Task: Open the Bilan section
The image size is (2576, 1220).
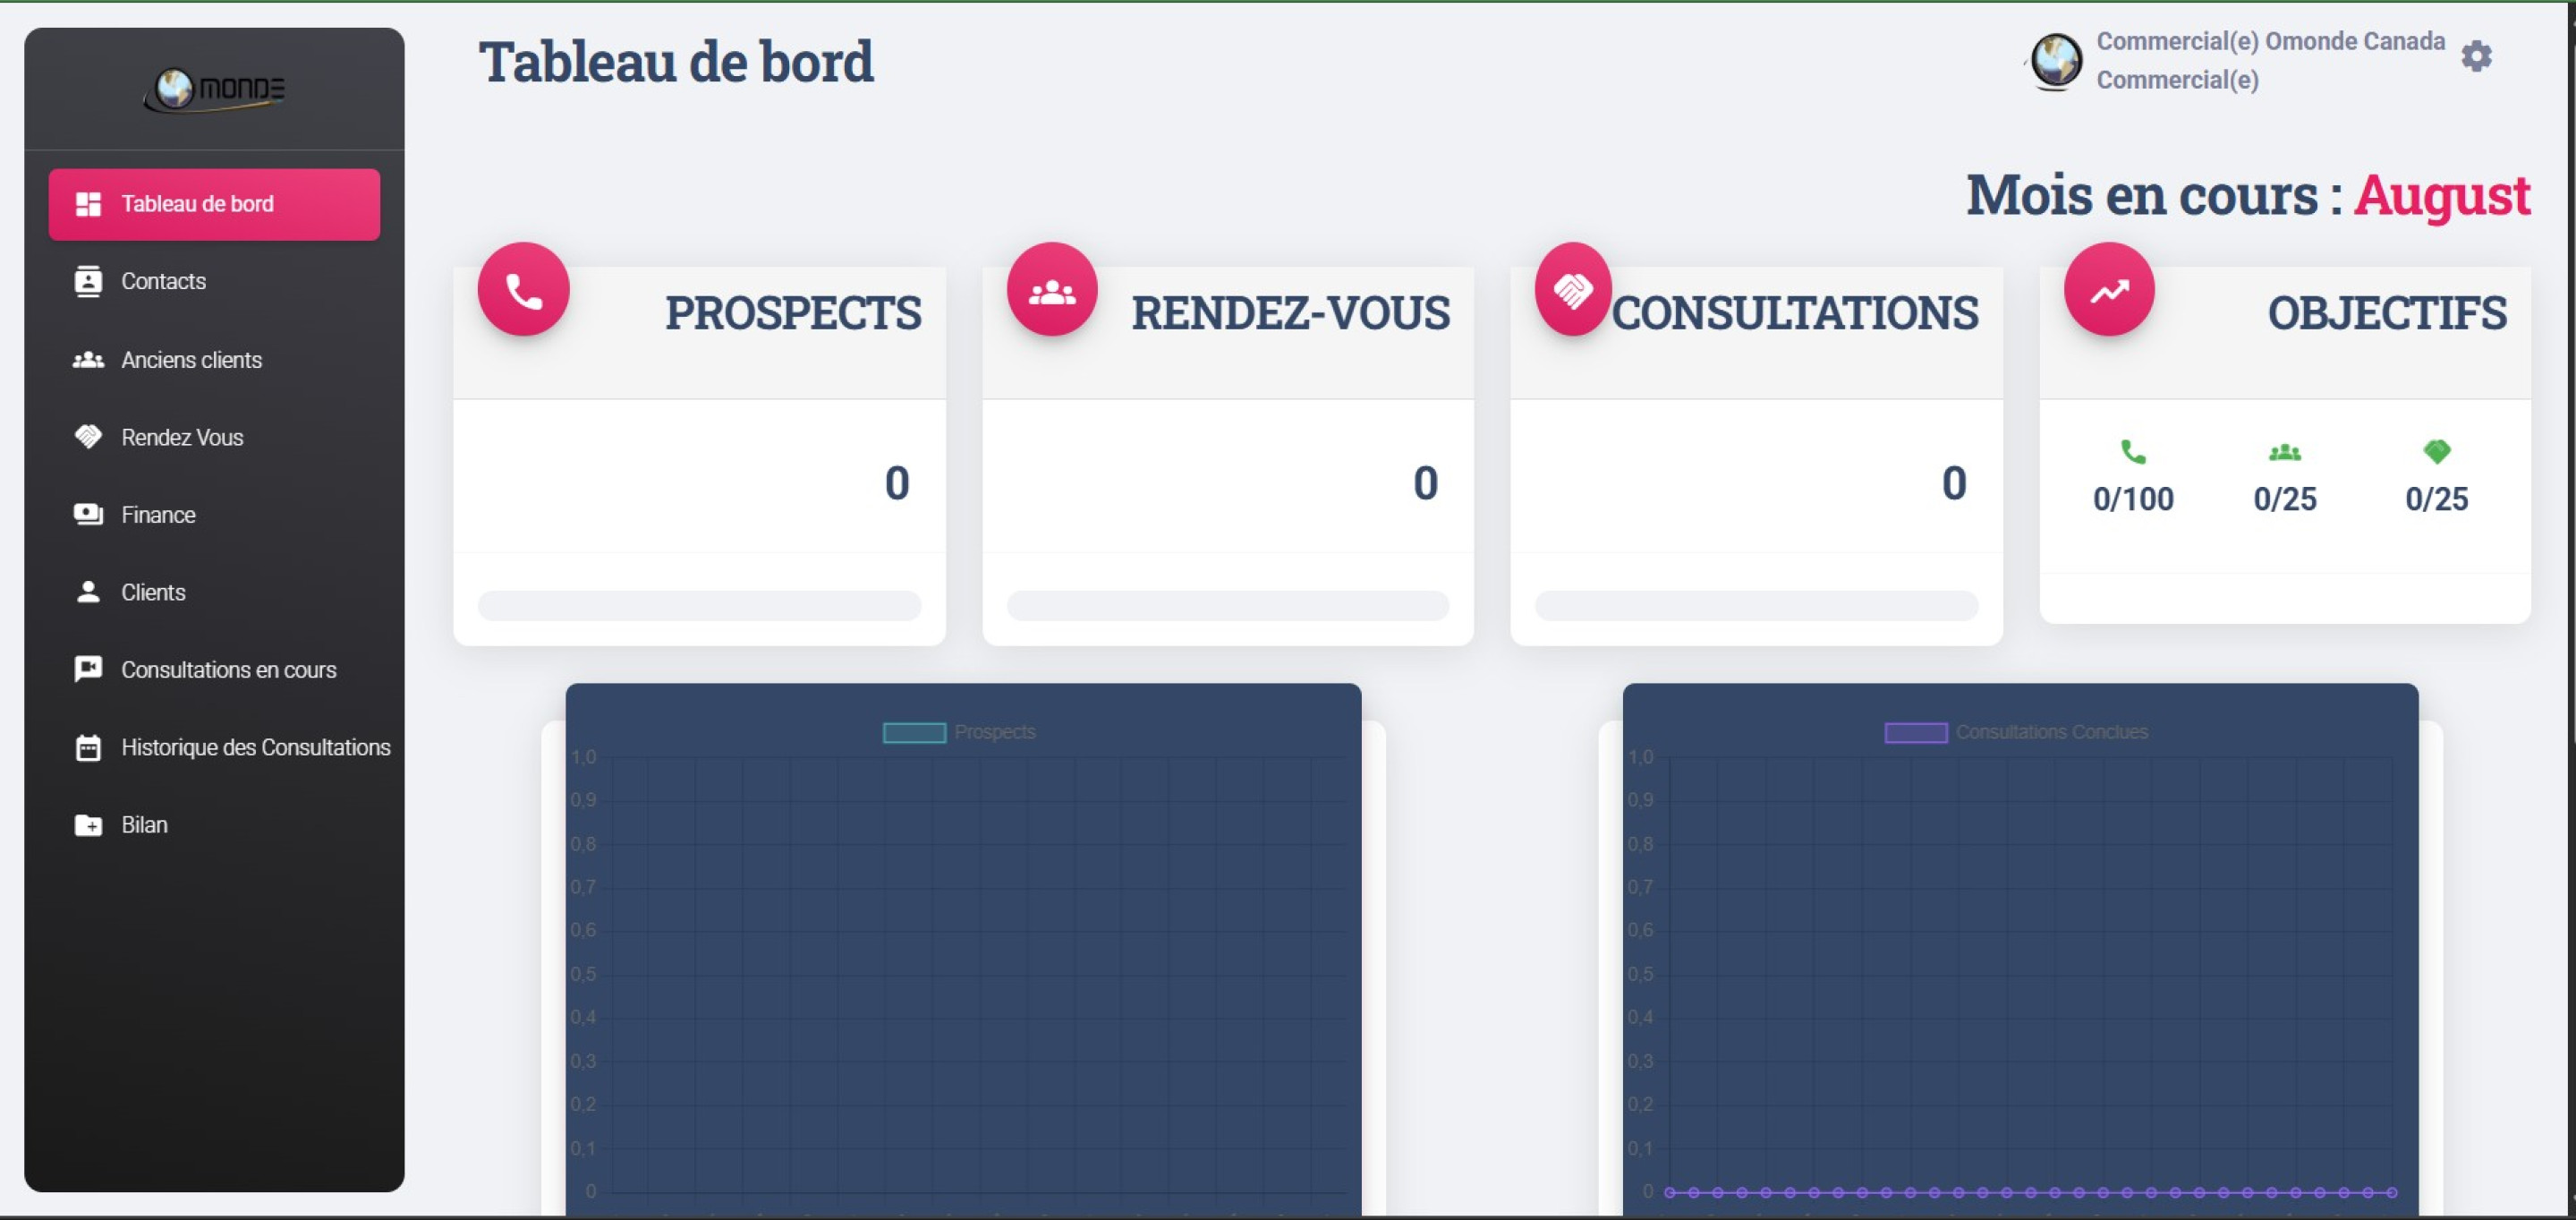Action: [144, 826]
